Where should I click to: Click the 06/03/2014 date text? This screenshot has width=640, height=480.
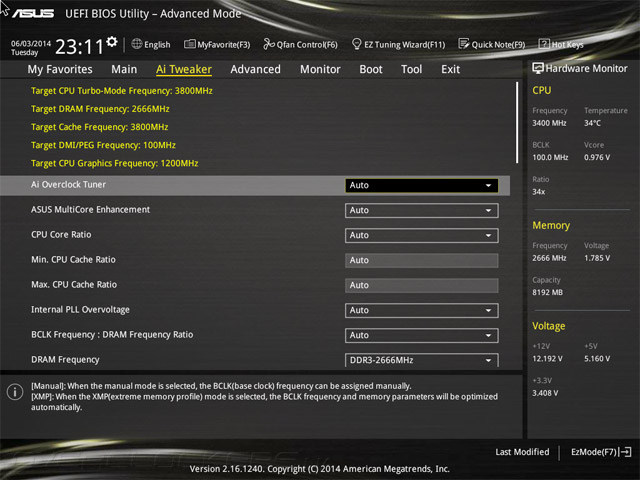[31, 43]
